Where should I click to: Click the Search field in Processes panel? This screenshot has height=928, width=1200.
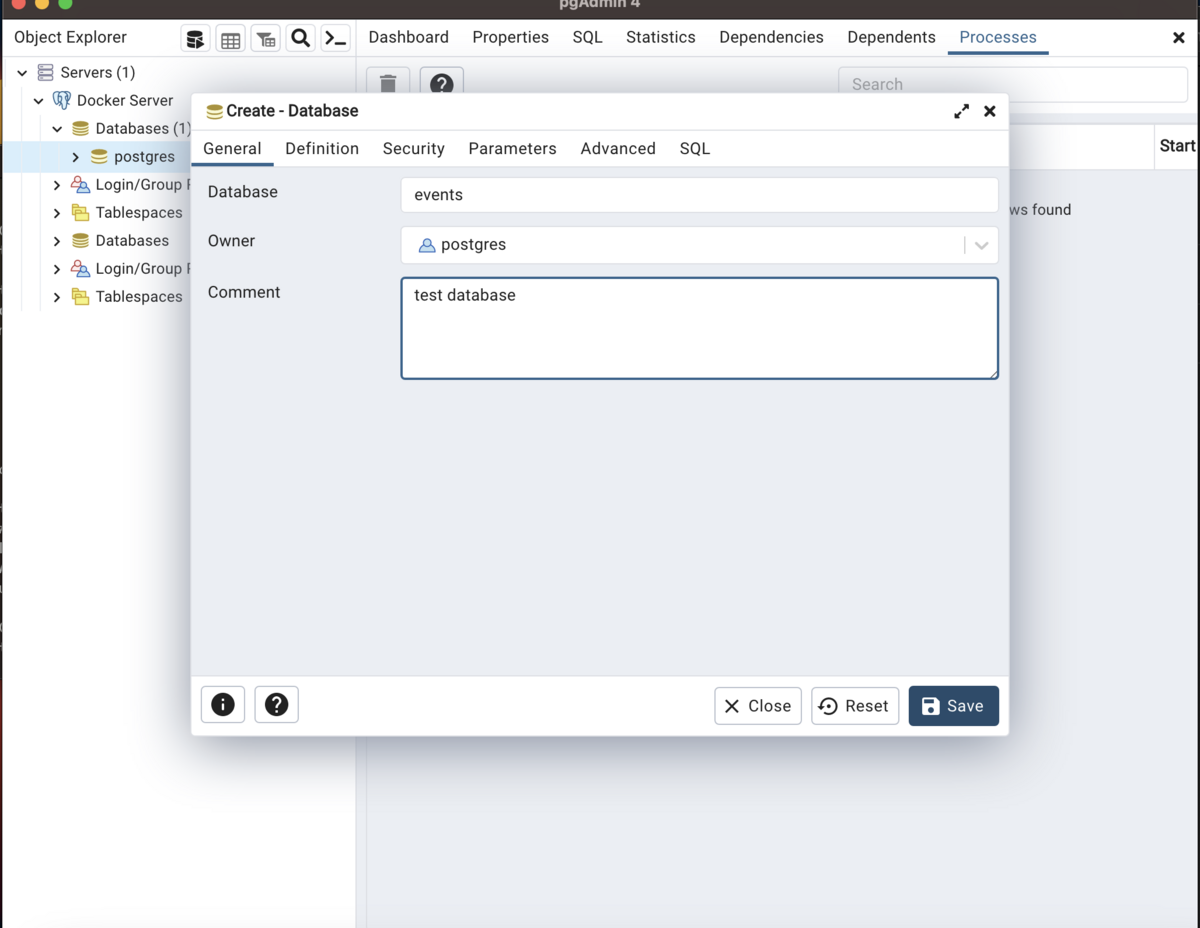pyautogui.click(x=1012, y=84)
